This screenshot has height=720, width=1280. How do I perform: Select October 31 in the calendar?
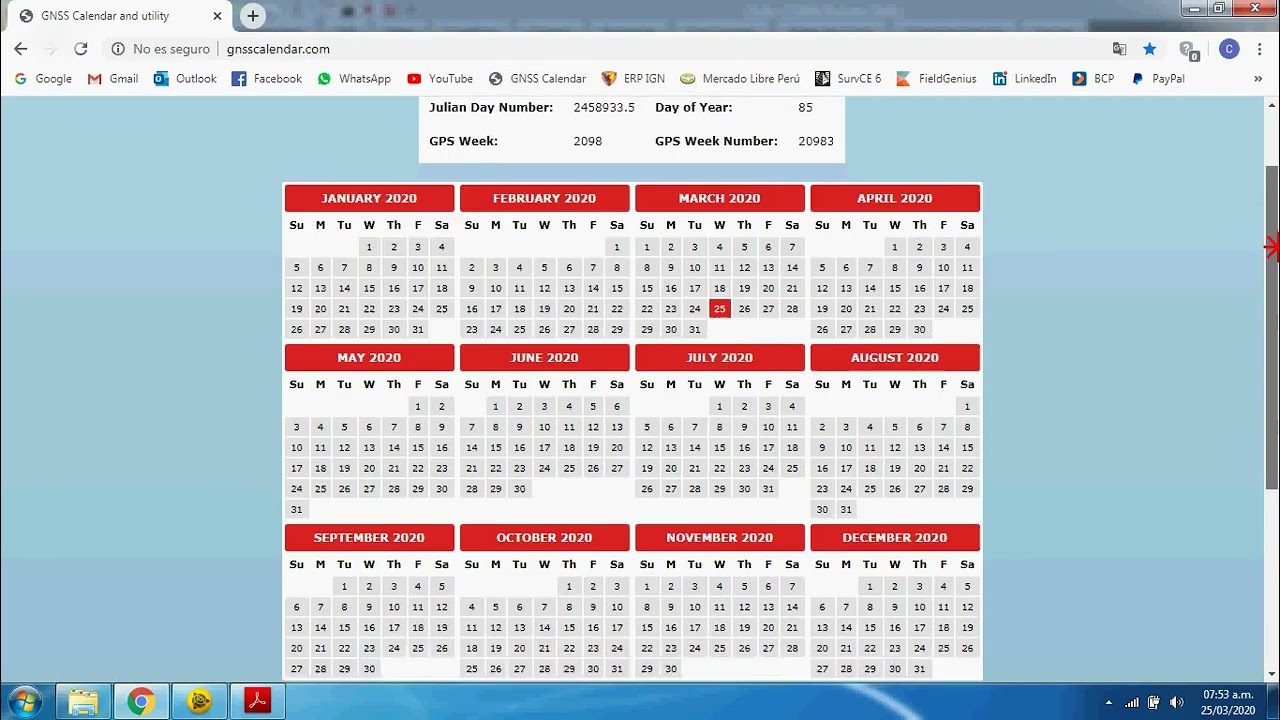coord(617,669)
